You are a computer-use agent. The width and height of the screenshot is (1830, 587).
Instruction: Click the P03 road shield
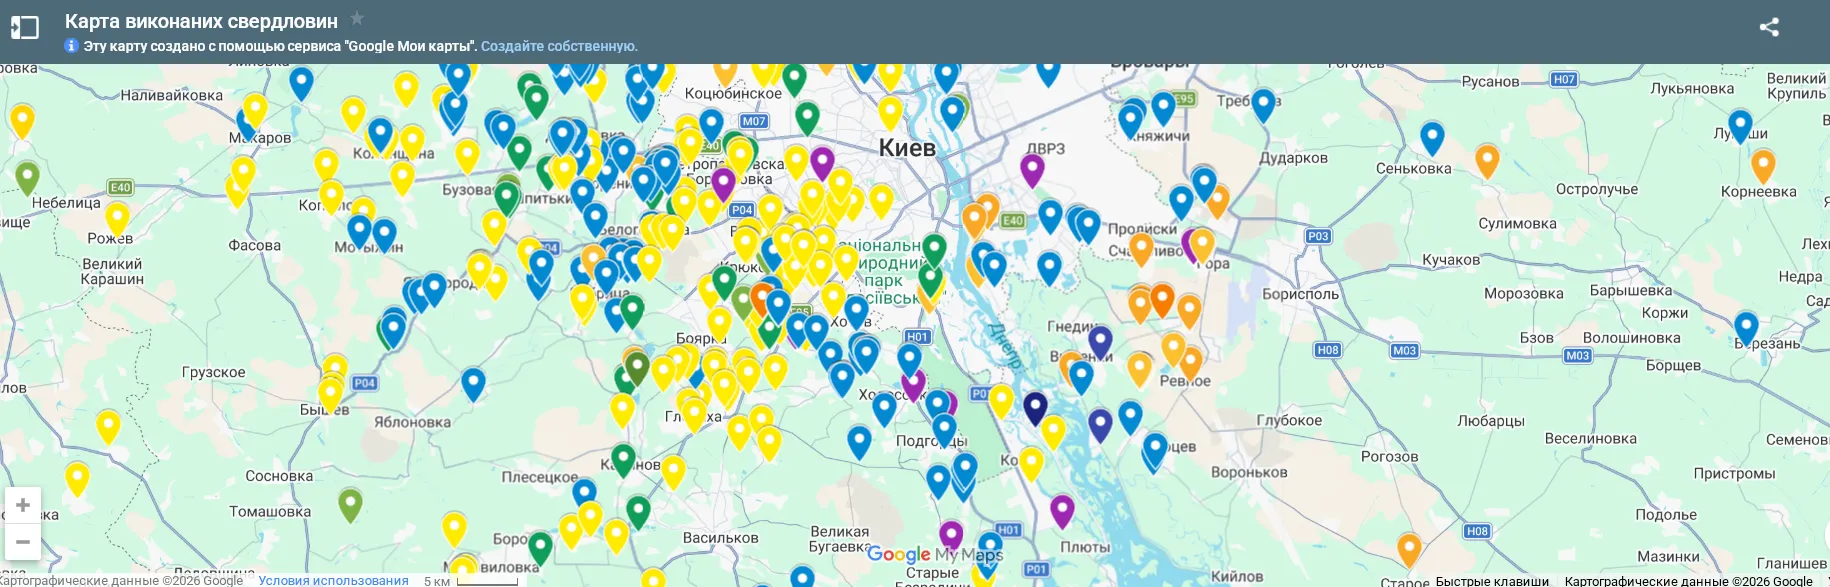1318,236
